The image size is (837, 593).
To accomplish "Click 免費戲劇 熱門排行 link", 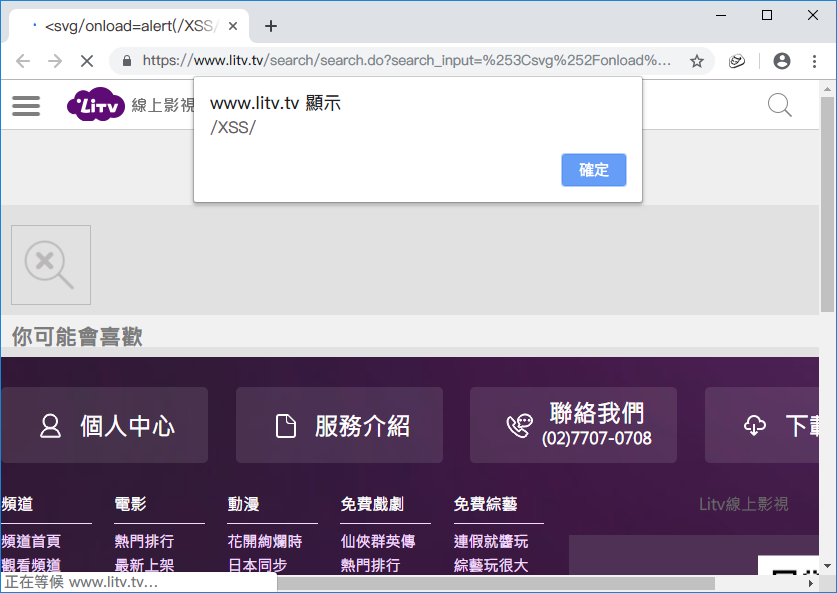I will coord(370,565).
